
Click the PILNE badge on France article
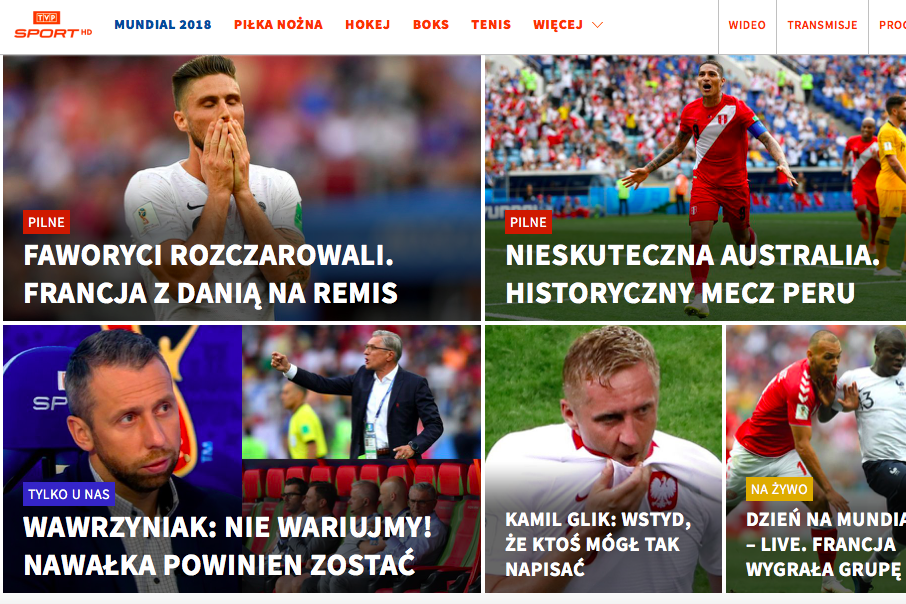[46, 222]
